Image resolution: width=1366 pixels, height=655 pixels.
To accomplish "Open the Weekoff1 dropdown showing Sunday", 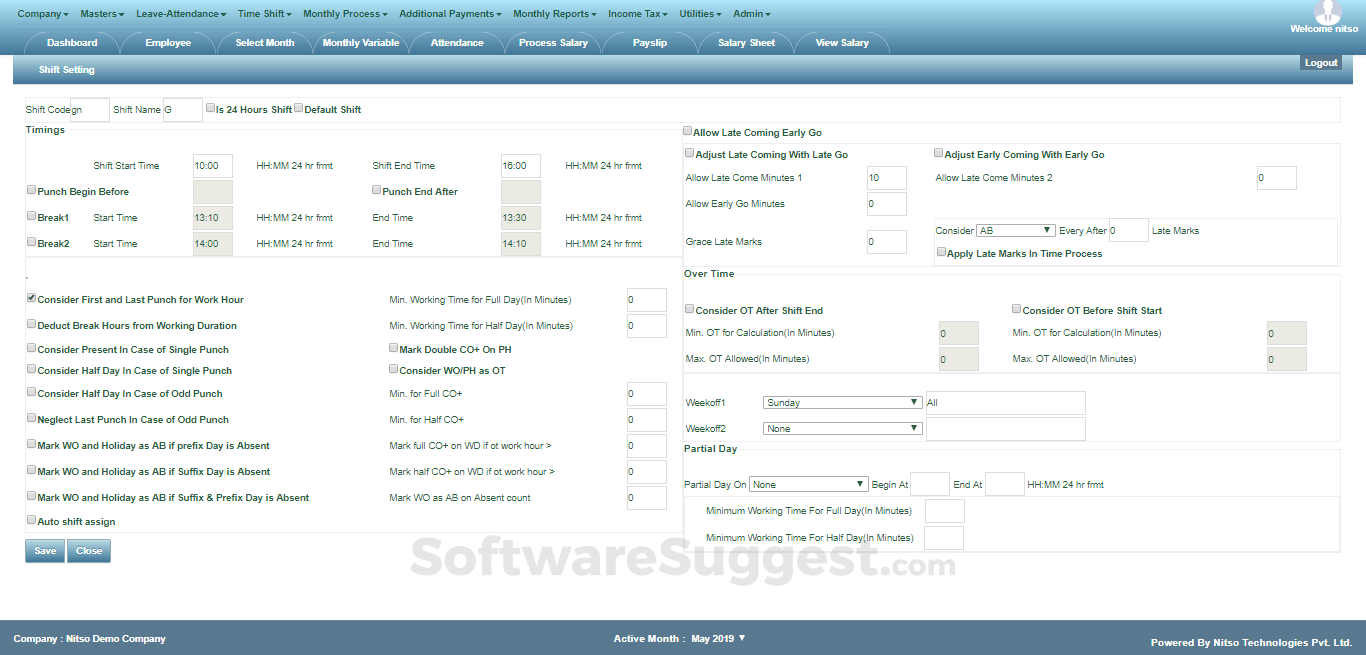I will tap(842, 401).
